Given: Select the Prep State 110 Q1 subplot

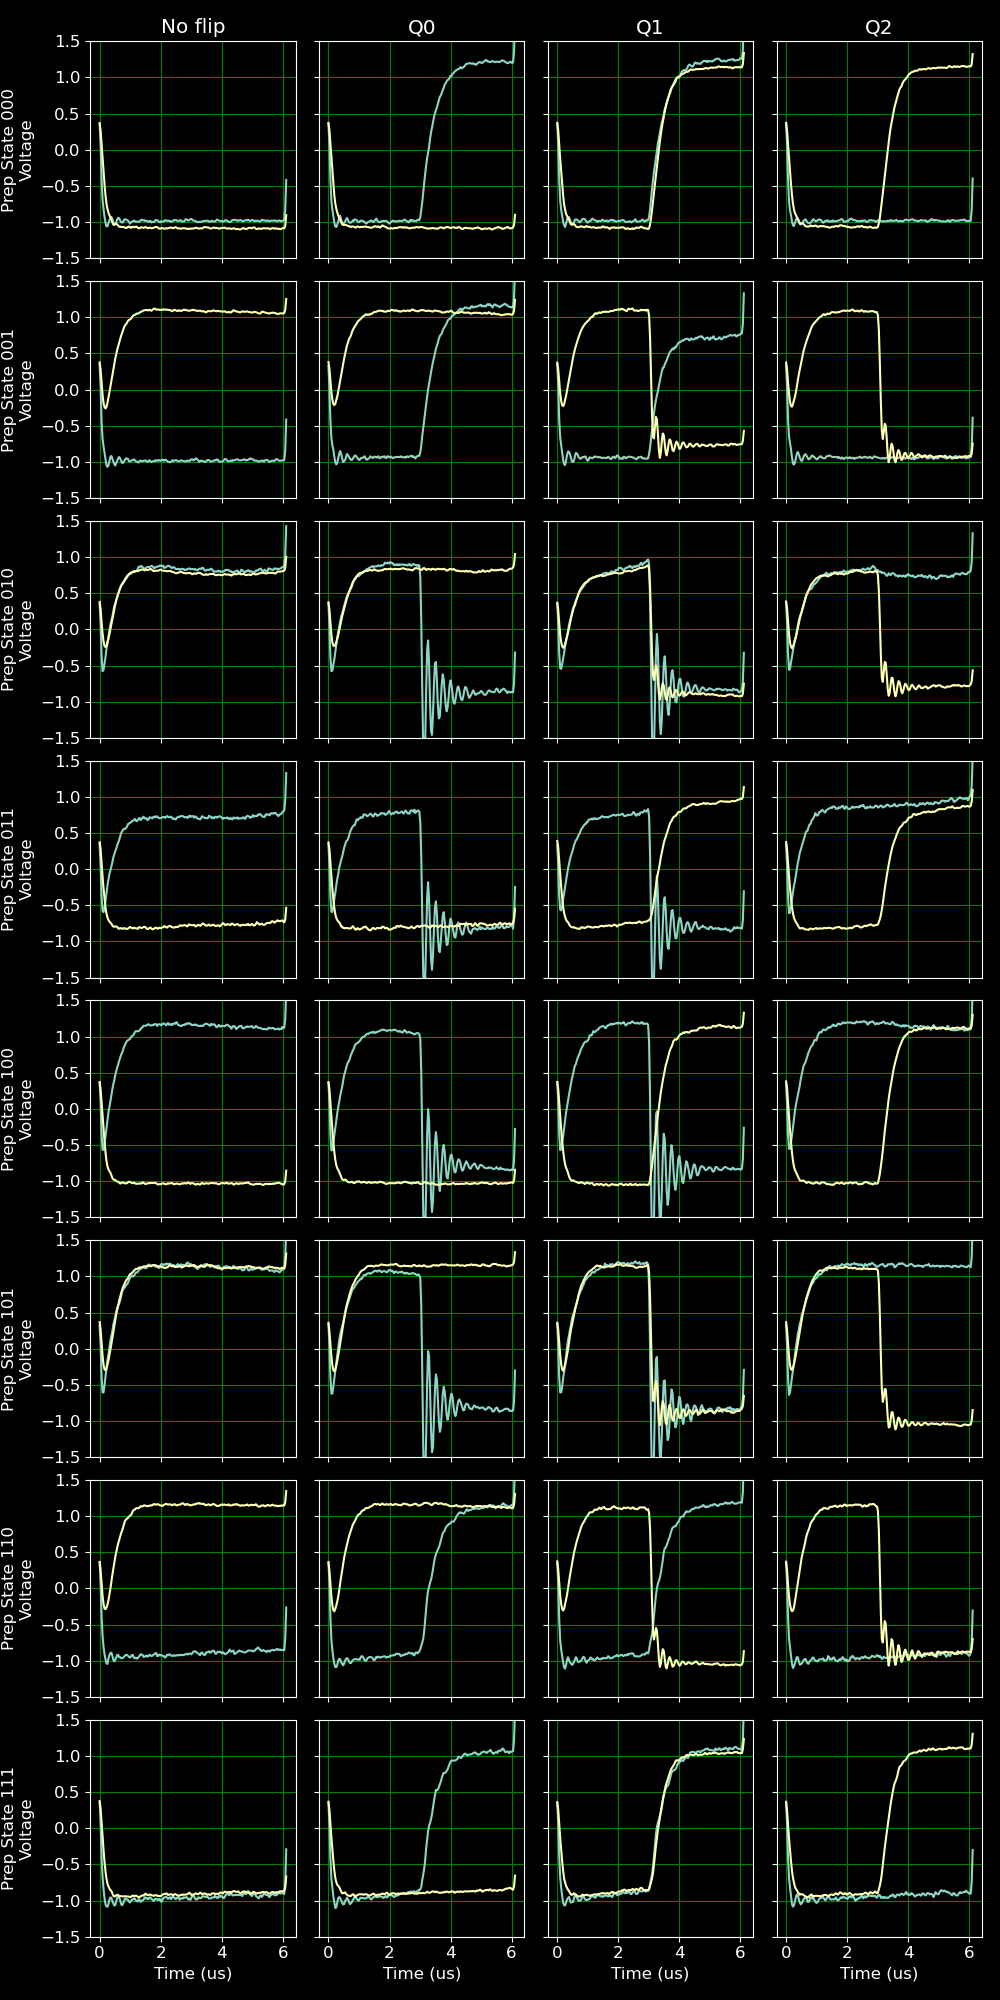Looking at the screenshot, I should pyautogui.click(x=650, y=1589).
